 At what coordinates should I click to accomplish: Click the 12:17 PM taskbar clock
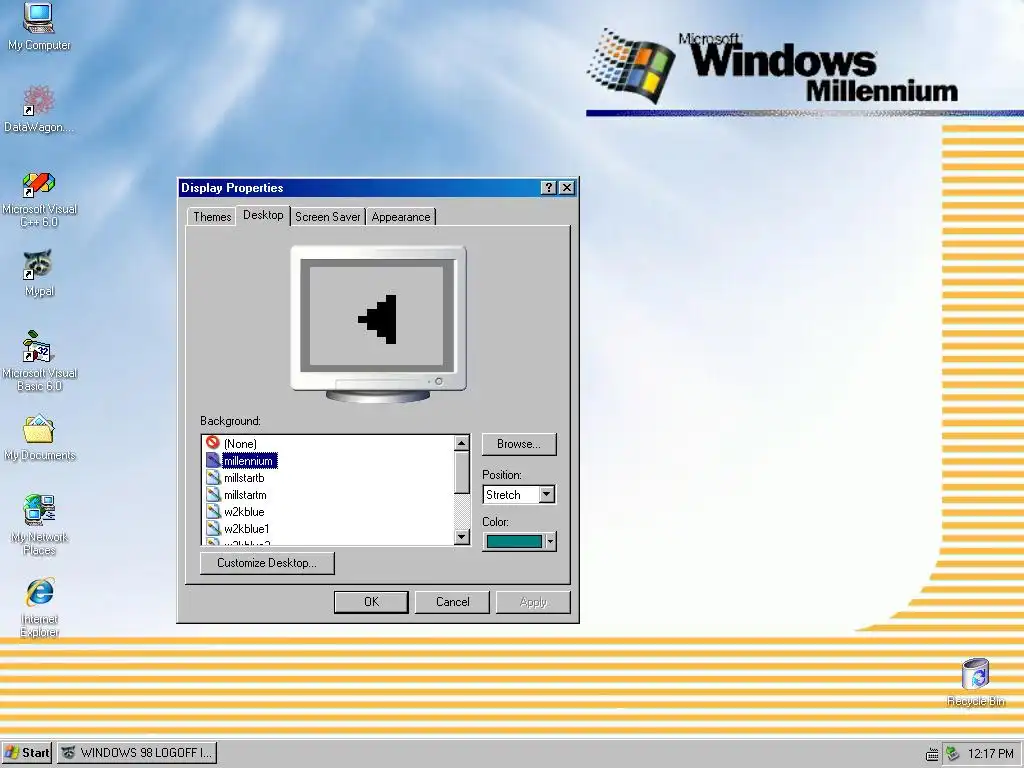coord(990,754)
